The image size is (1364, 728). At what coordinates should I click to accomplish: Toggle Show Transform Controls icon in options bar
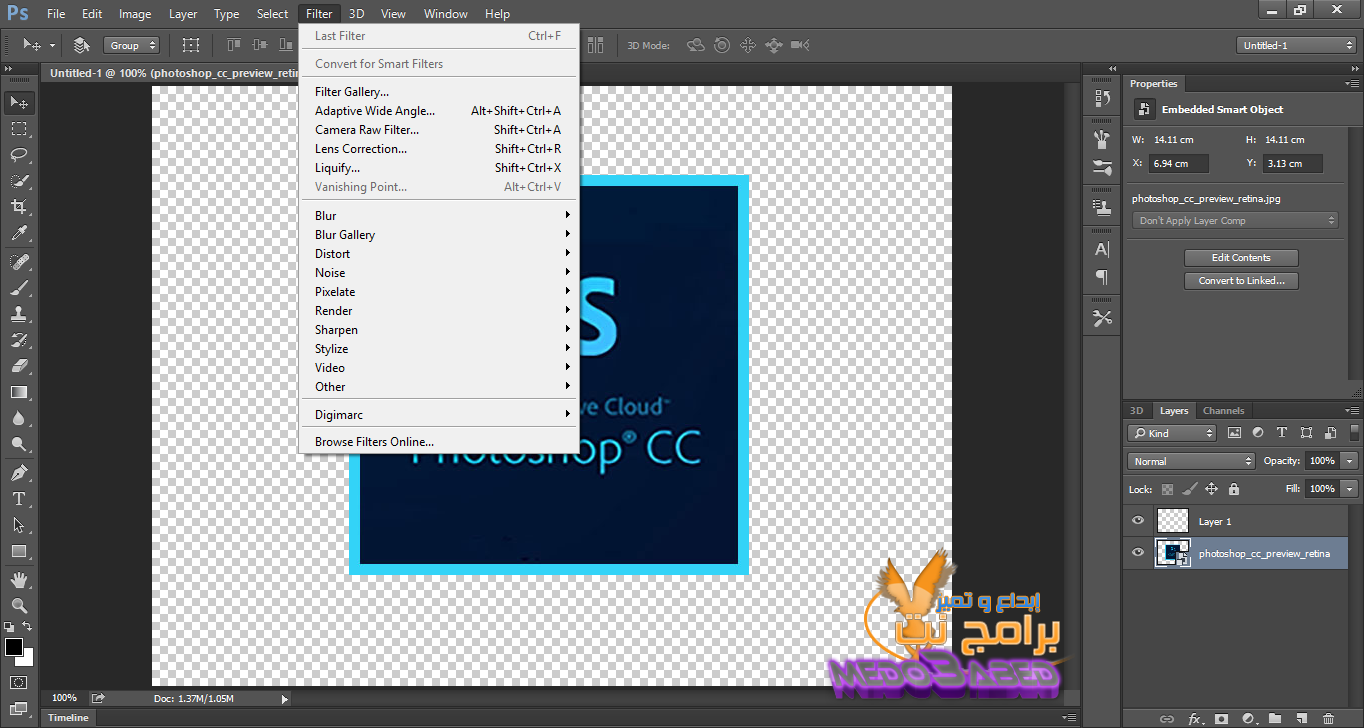click(191, 45)
